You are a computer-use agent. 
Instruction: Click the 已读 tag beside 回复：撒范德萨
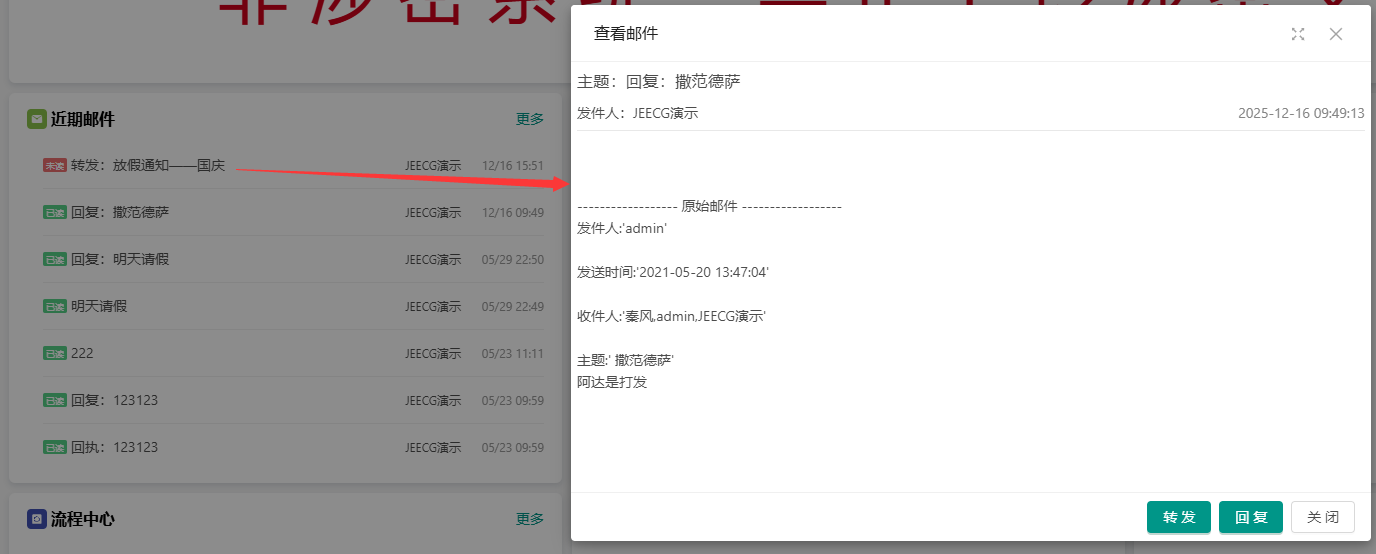55,212
